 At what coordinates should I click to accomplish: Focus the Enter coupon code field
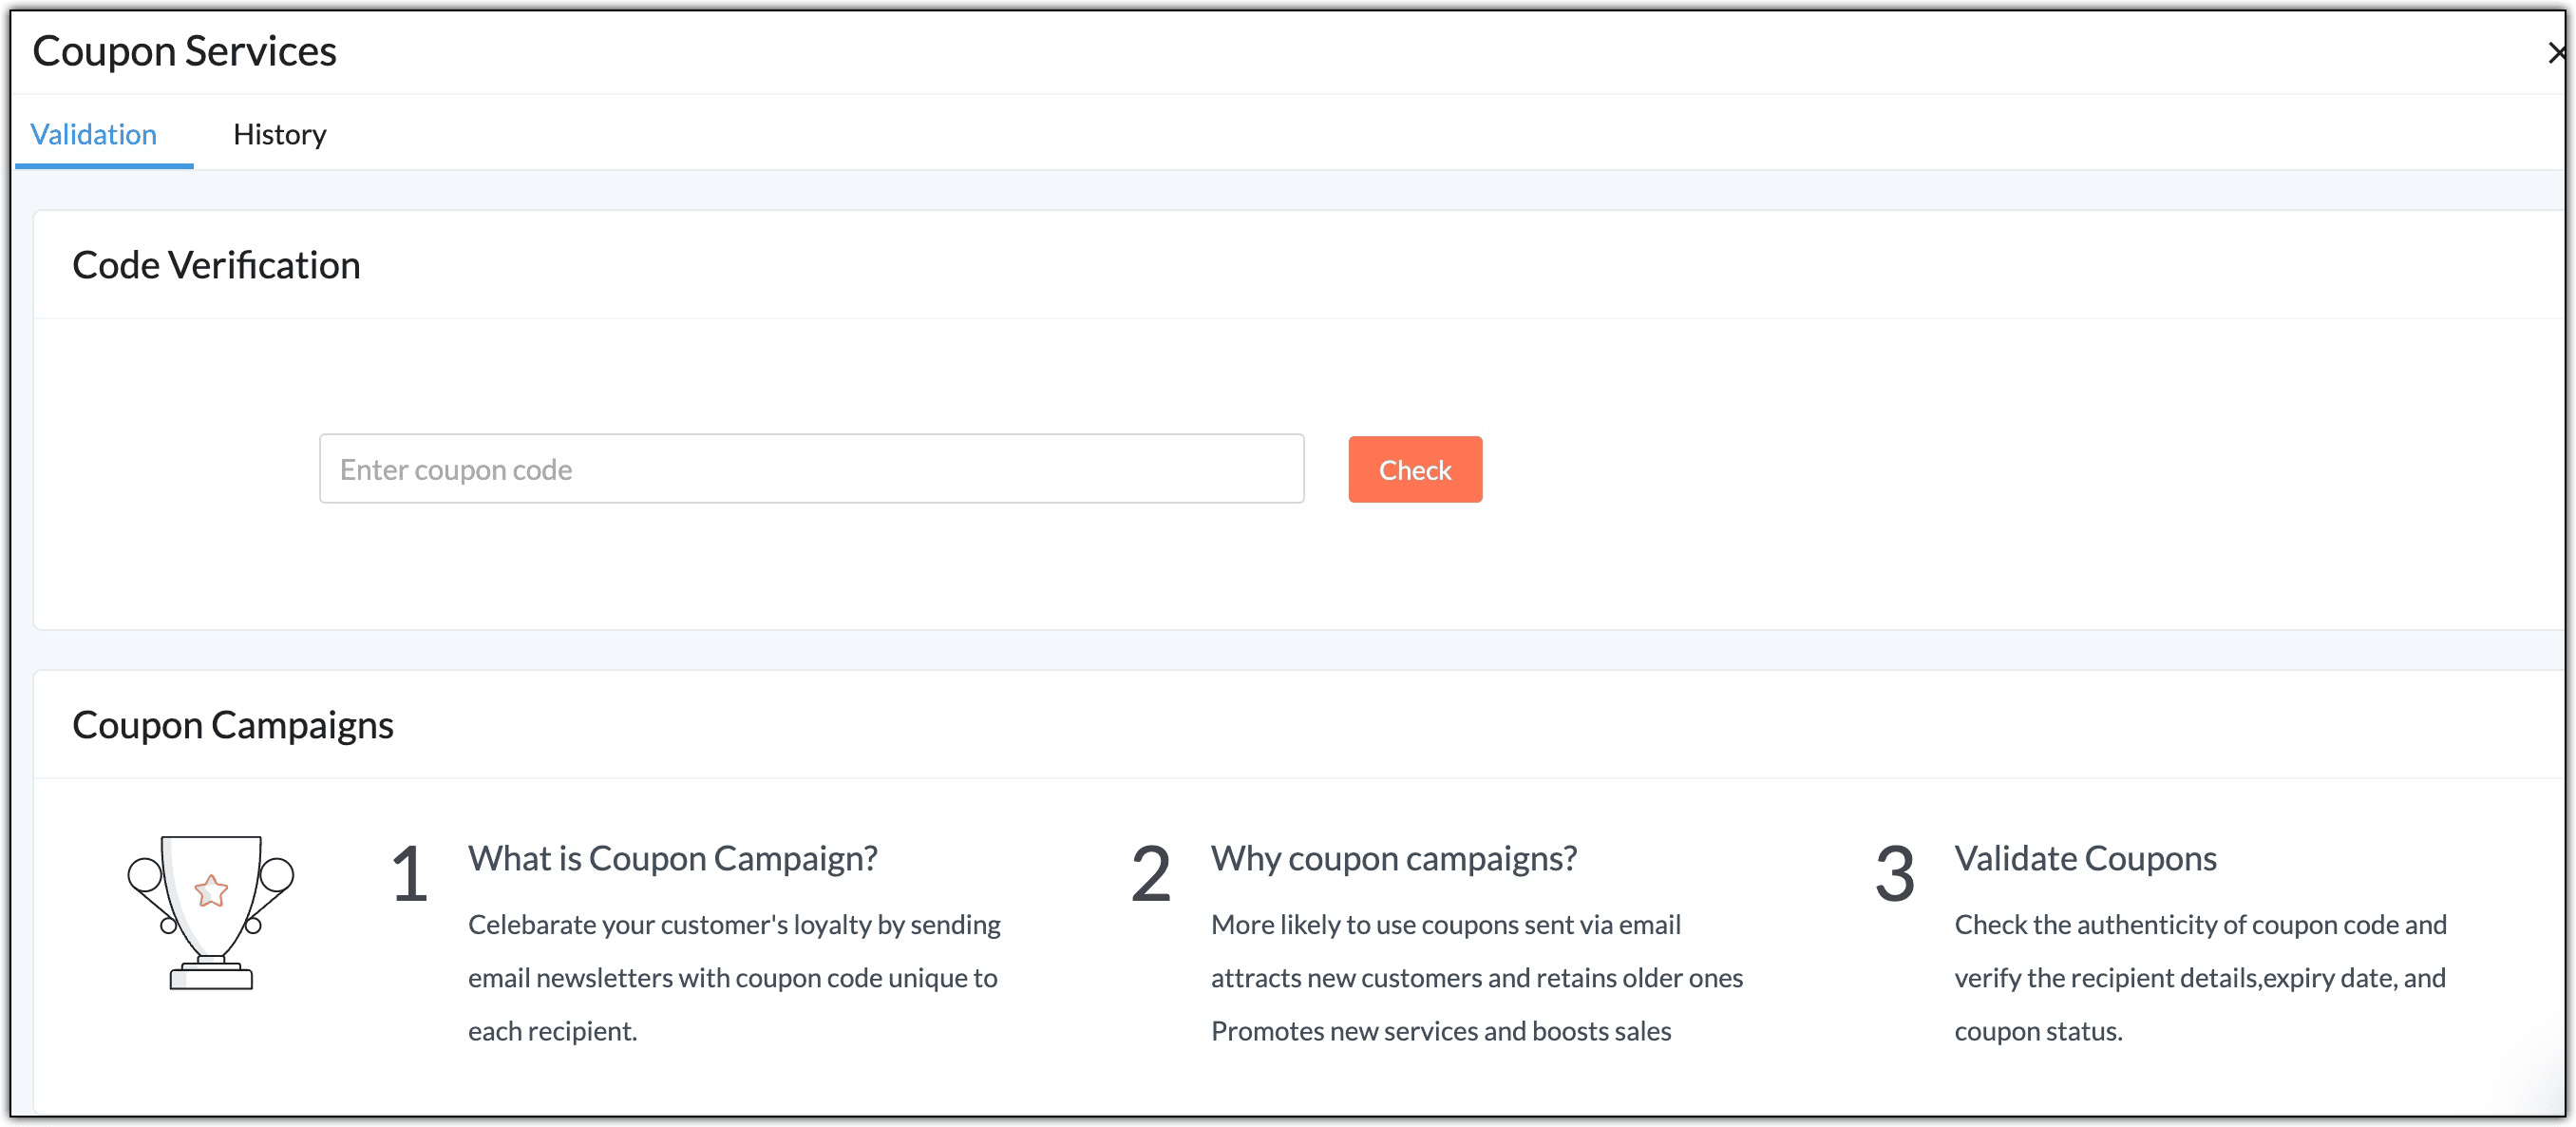tap(810, 469)
